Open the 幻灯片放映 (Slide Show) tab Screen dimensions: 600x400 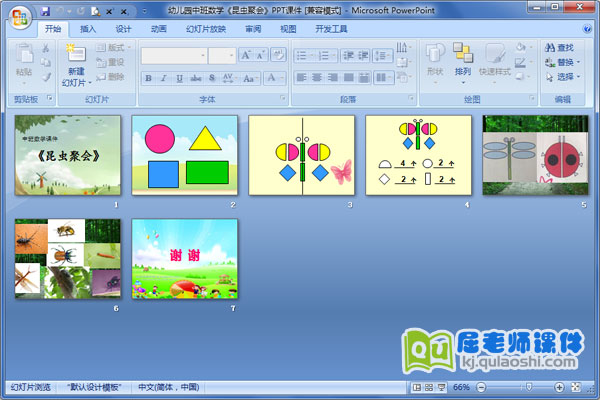point(206,30)
